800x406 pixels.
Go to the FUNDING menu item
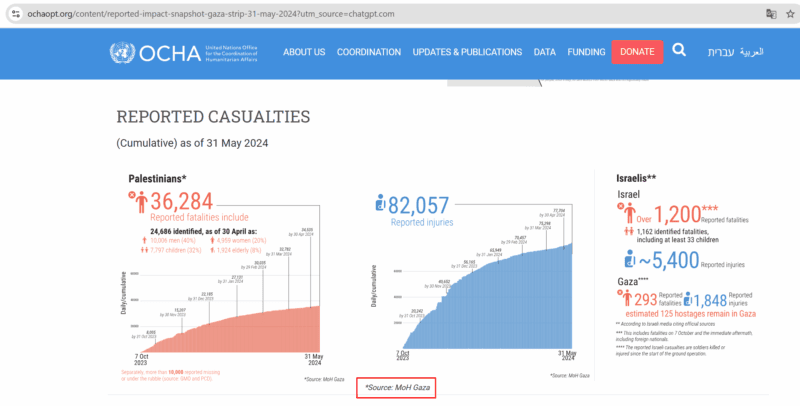click(586, 52)
